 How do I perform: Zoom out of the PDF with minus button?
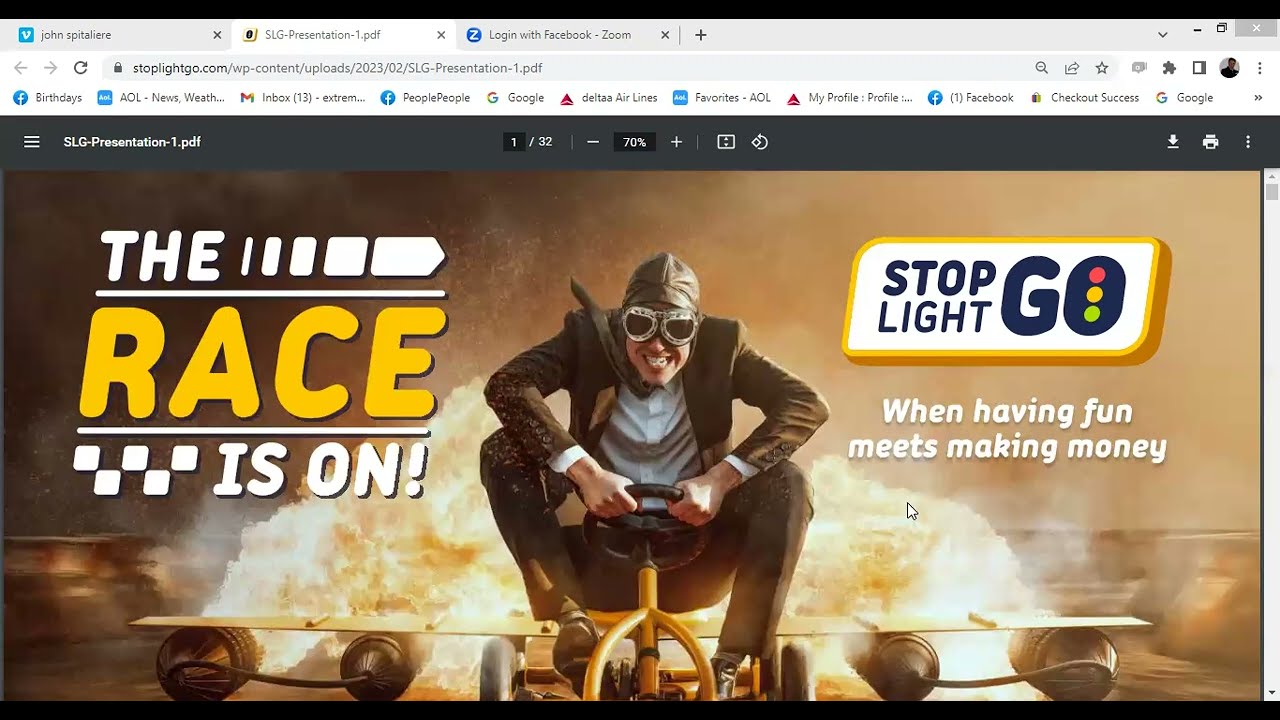point(593,142)
